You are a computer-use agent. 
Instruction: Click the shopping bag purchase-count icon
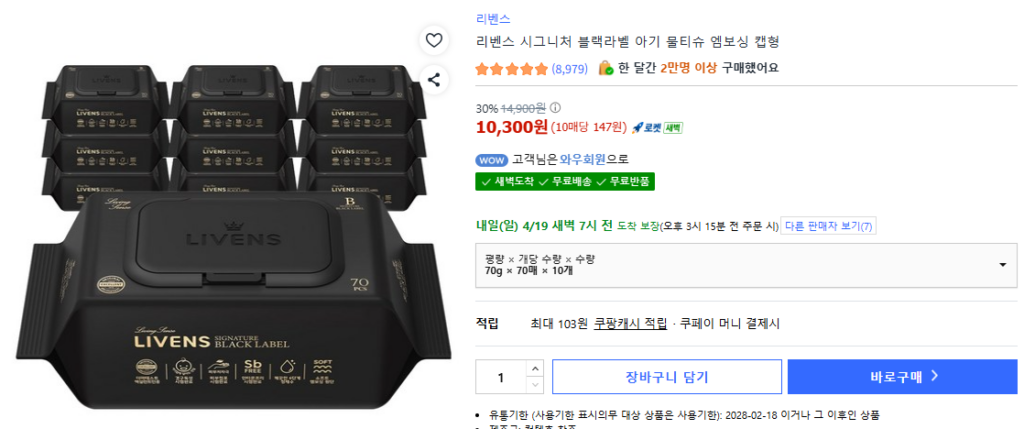click(x=605, y=68)
